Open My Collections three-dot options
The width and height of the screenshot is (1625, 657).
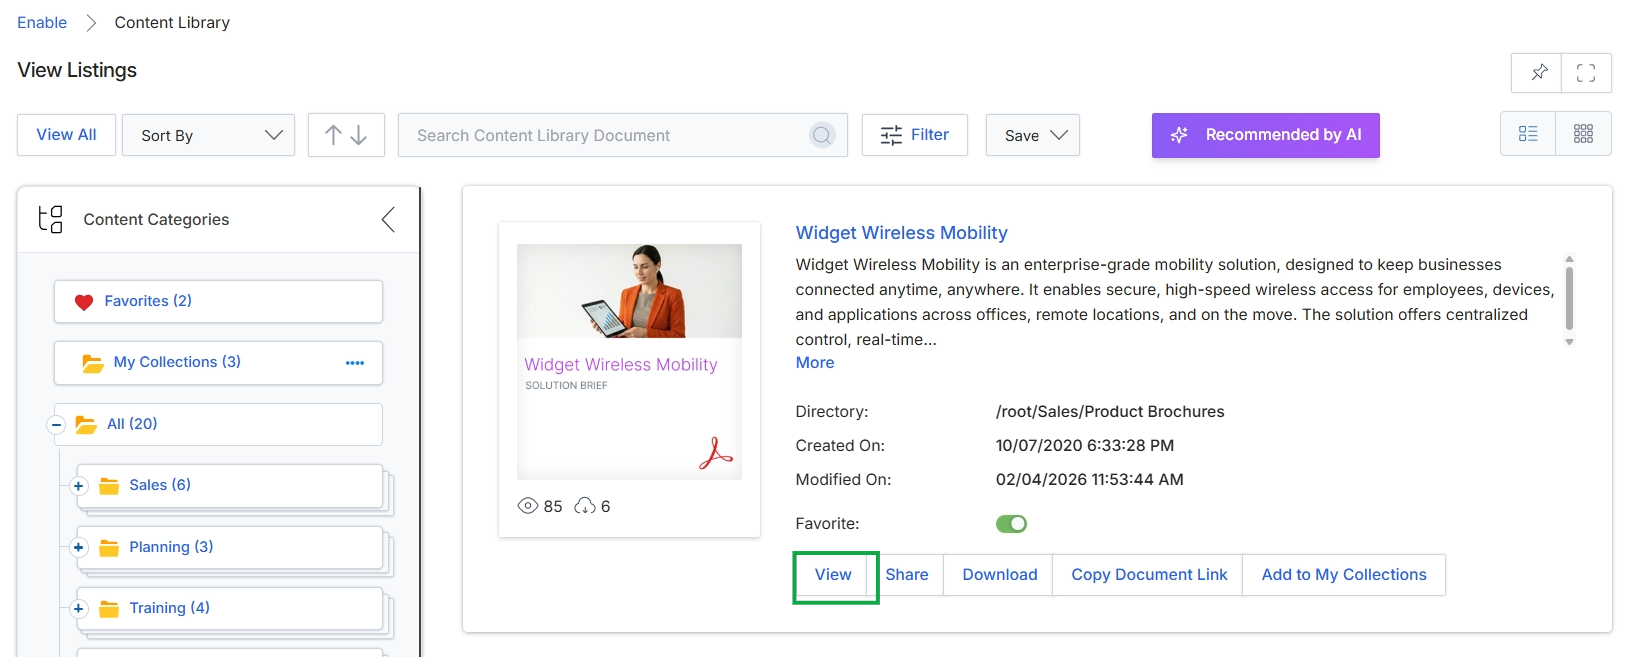coord(355,363)
